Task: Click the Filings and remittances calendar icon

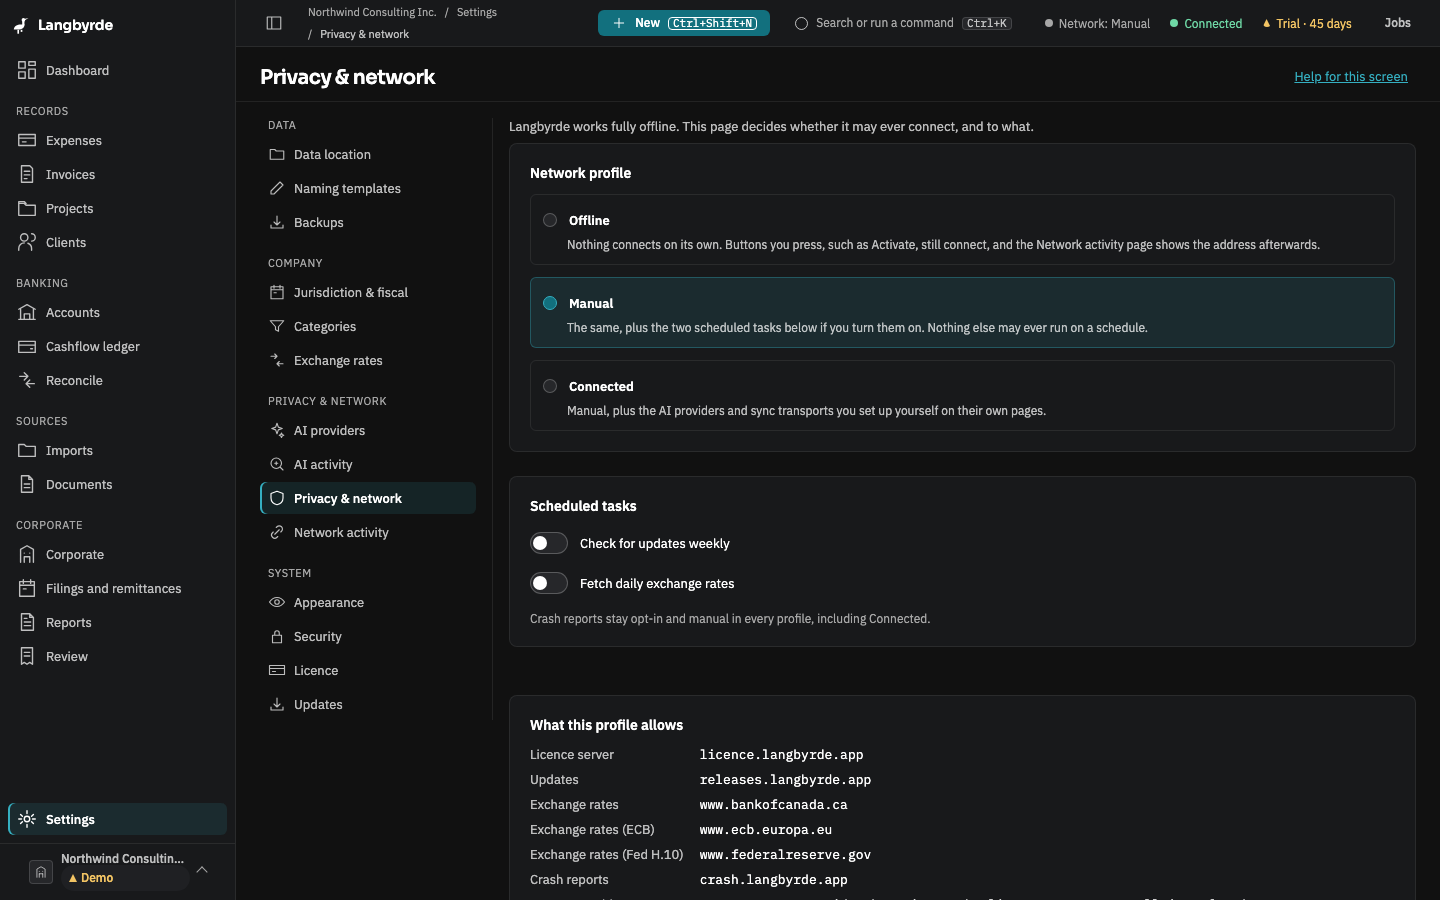Action: (x=27, y=588)
